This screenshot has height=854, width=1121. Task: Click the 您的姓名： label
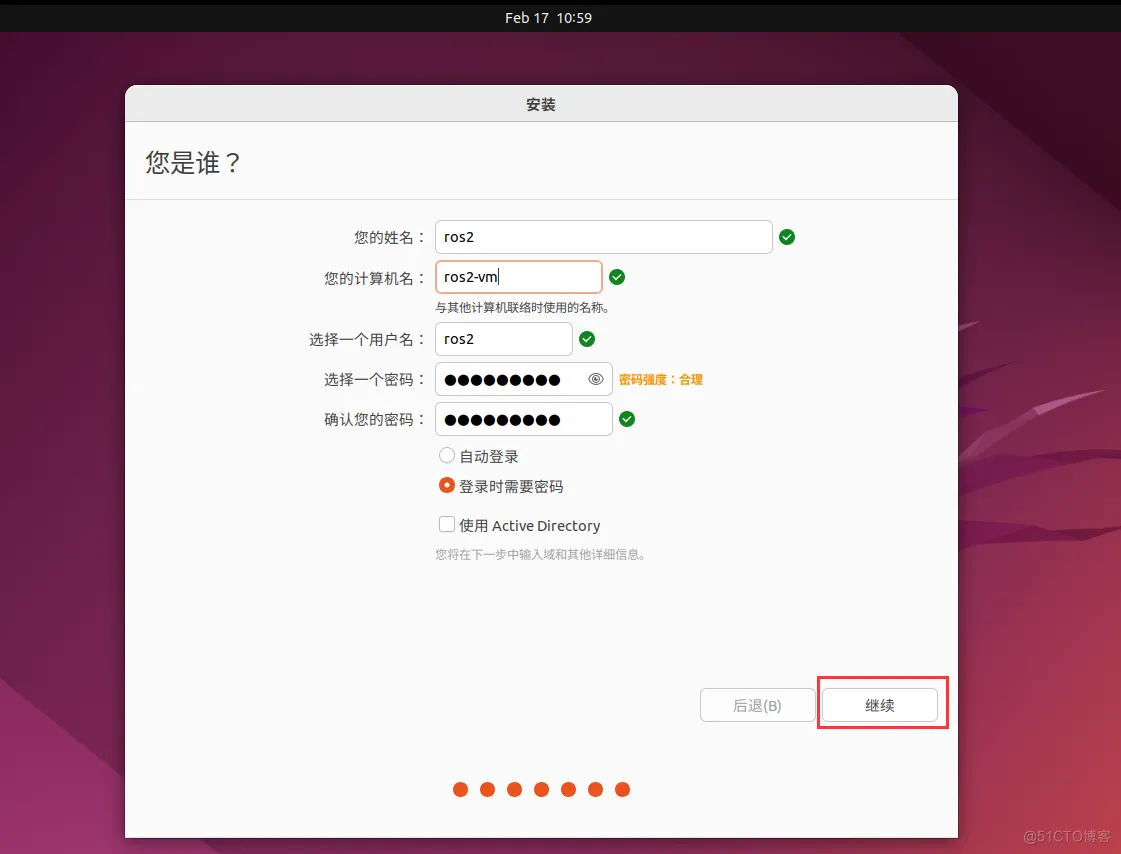[x=390, y=237]
